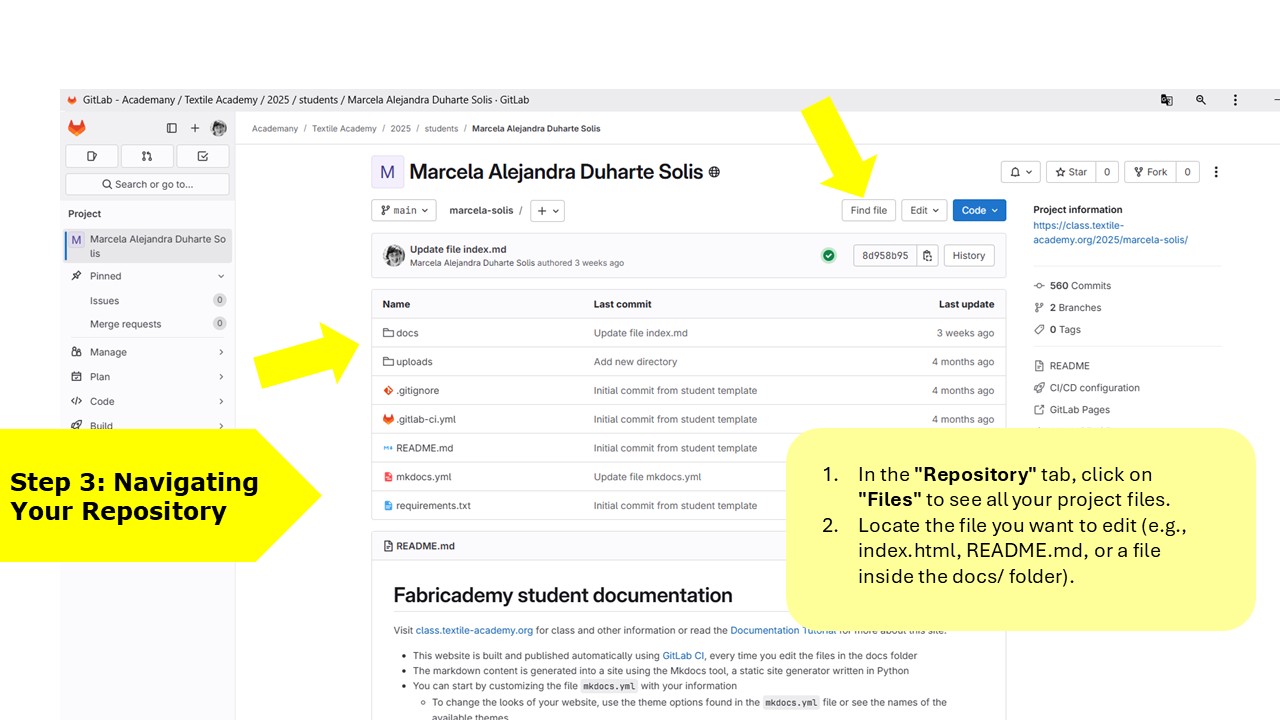This screenshot has height=720, width=1280.
Task: Open the notification bell dropdown
Action: (1021, 172)
